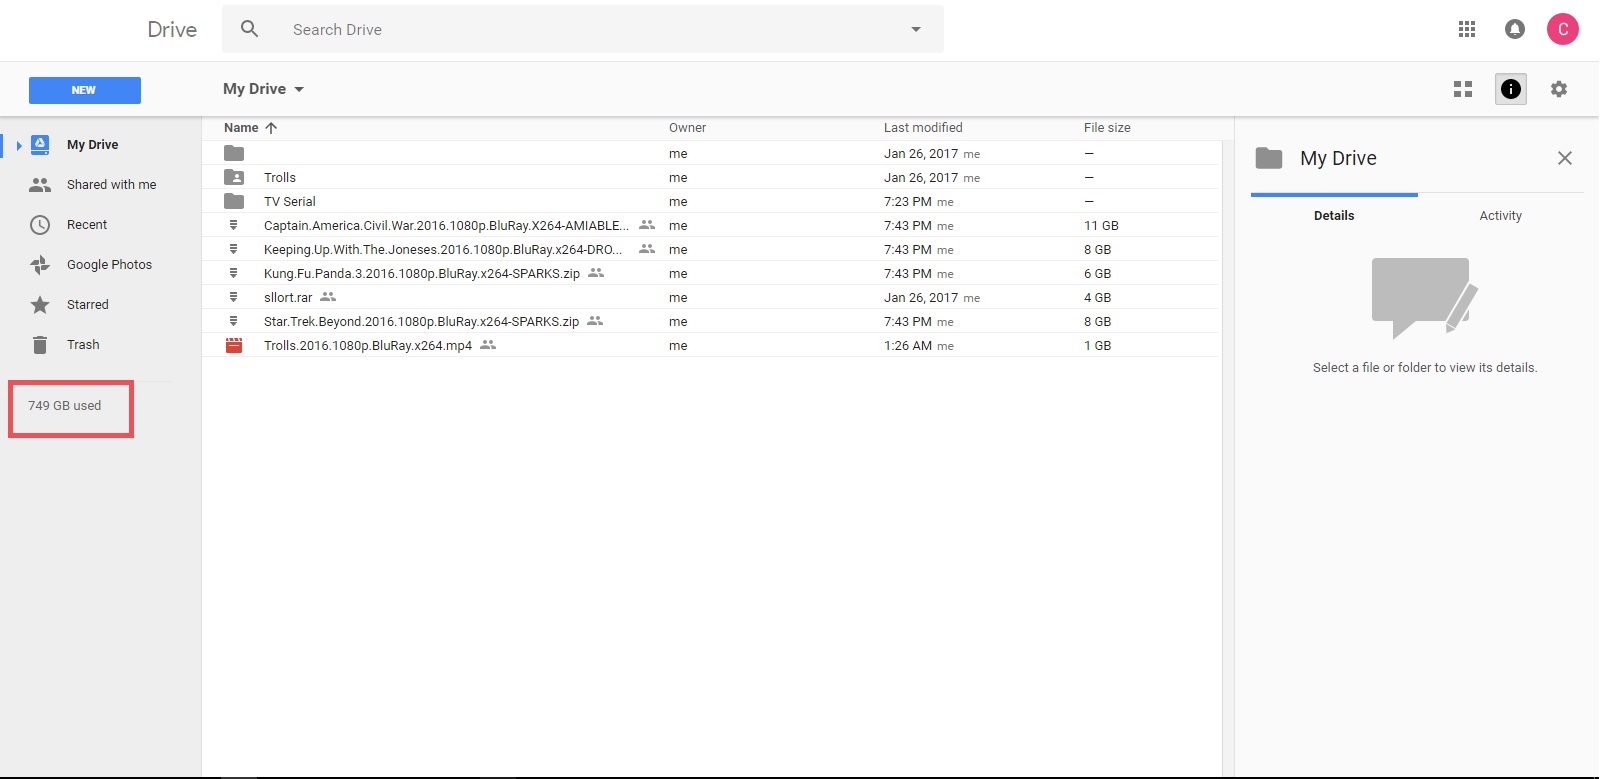
Task: Click the shared icon beside Star Trek Beyond zip
Action: click(595, 320)
